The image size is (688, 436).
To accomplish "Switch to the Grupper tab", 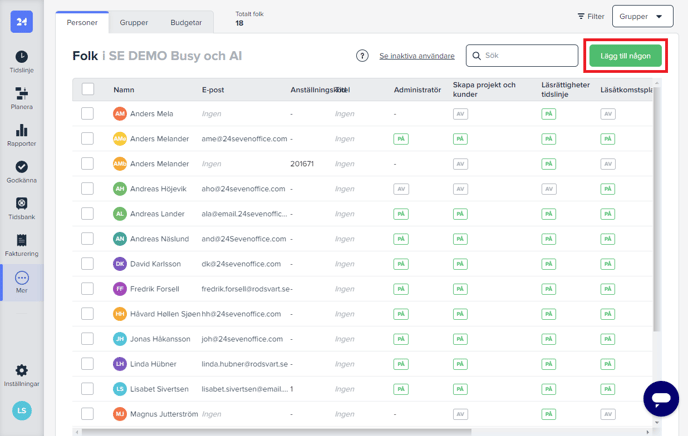I will (134, 22).
